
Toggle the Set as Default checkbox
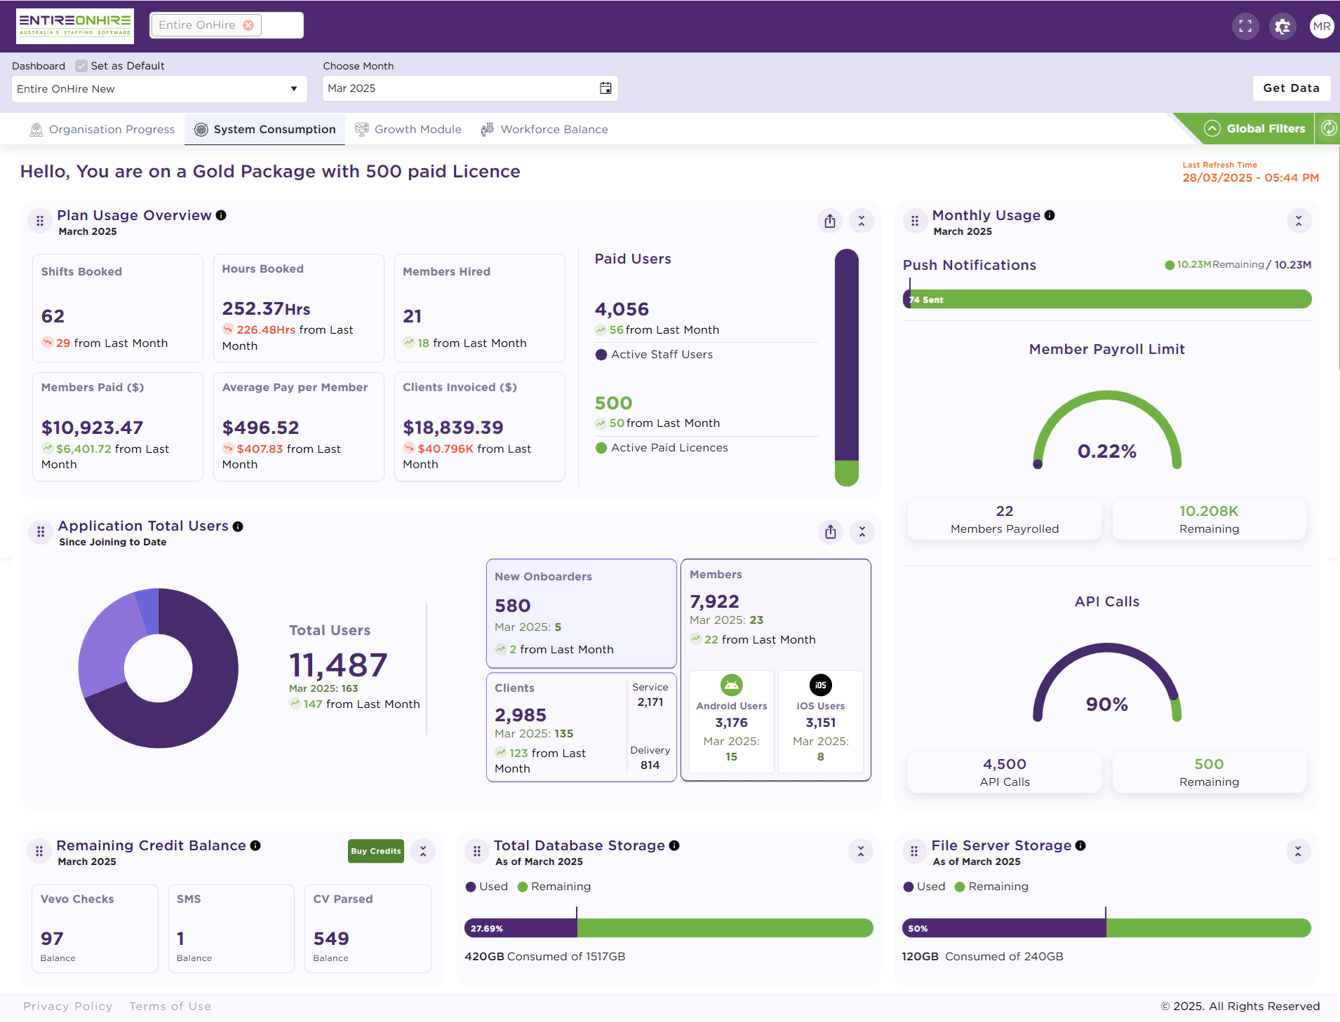81,66
